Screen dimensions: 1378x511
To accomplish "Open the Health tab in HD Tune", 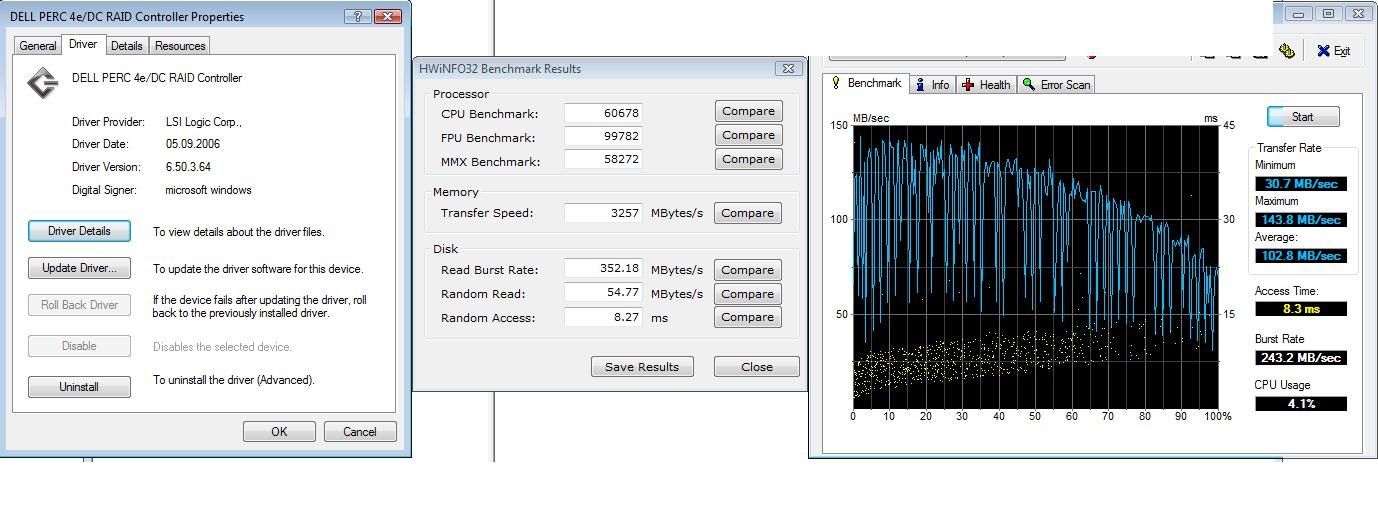I will pos(986,85).
